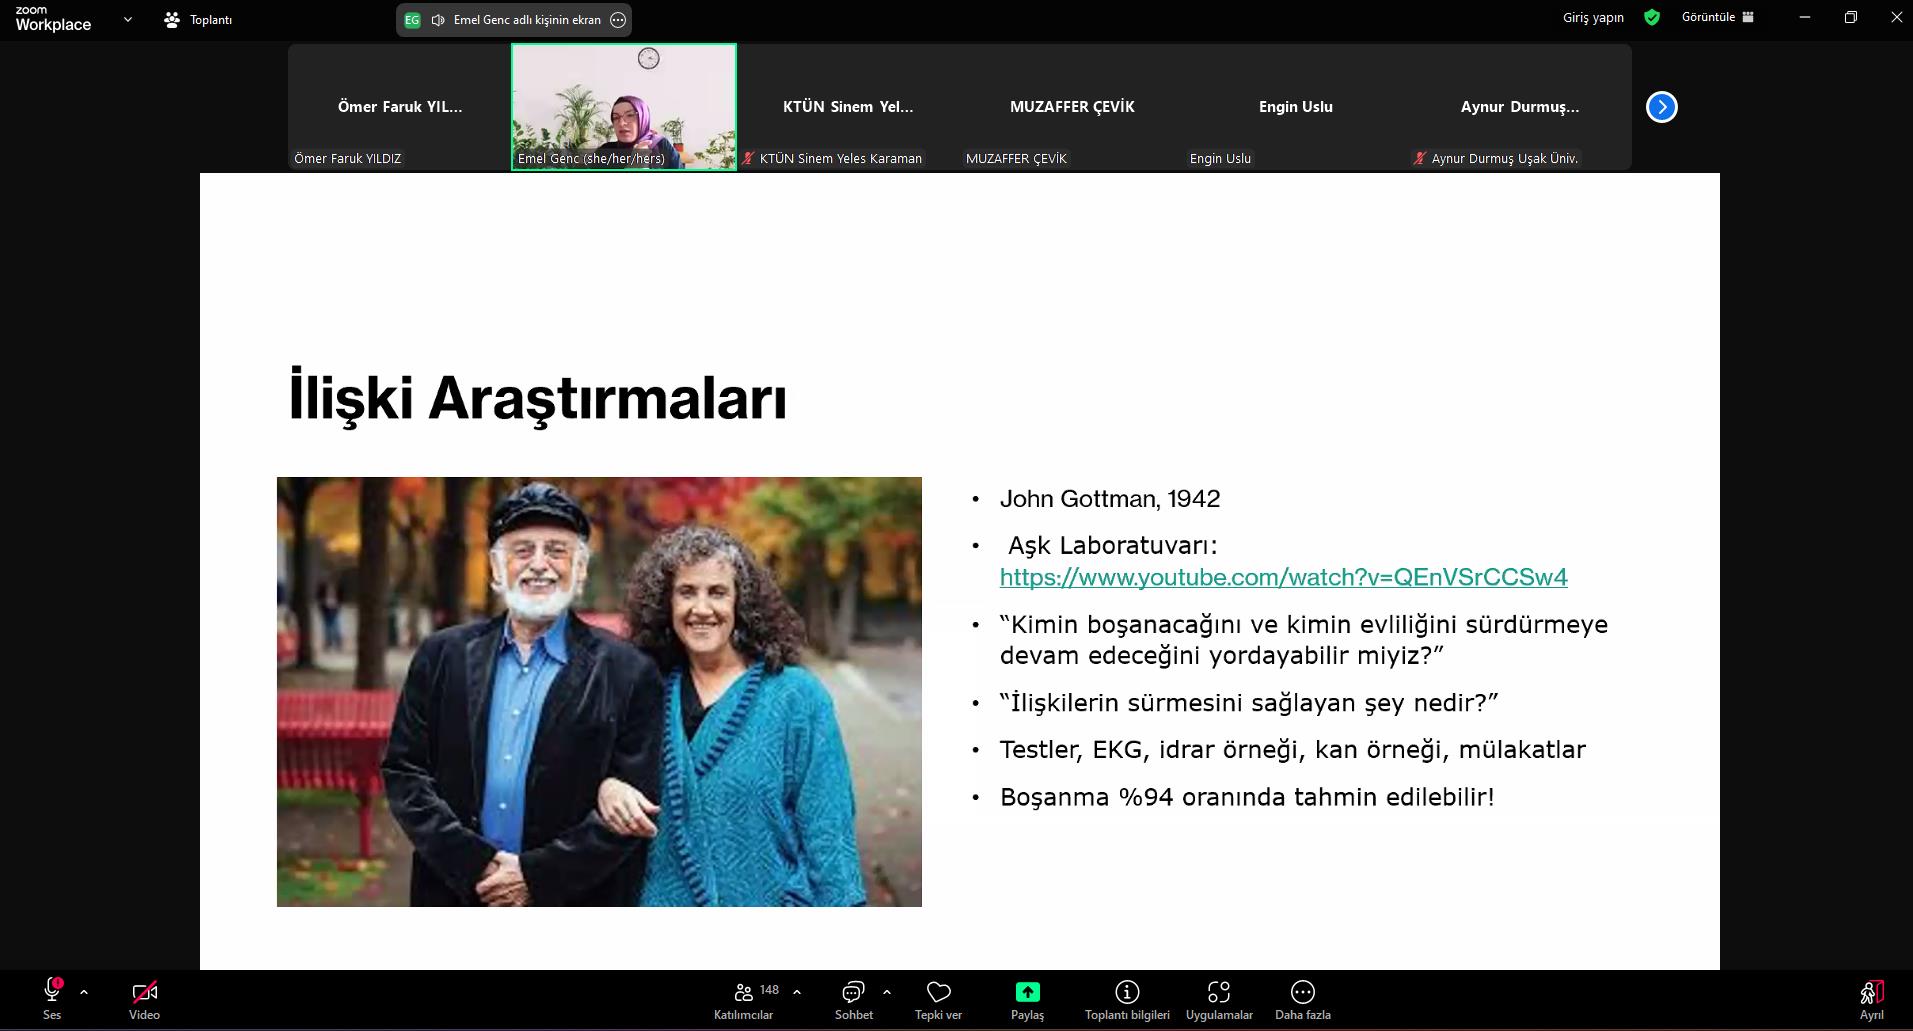
Task: Click the slide title İlişki Araştırmaları
Action: pos(538,398)
